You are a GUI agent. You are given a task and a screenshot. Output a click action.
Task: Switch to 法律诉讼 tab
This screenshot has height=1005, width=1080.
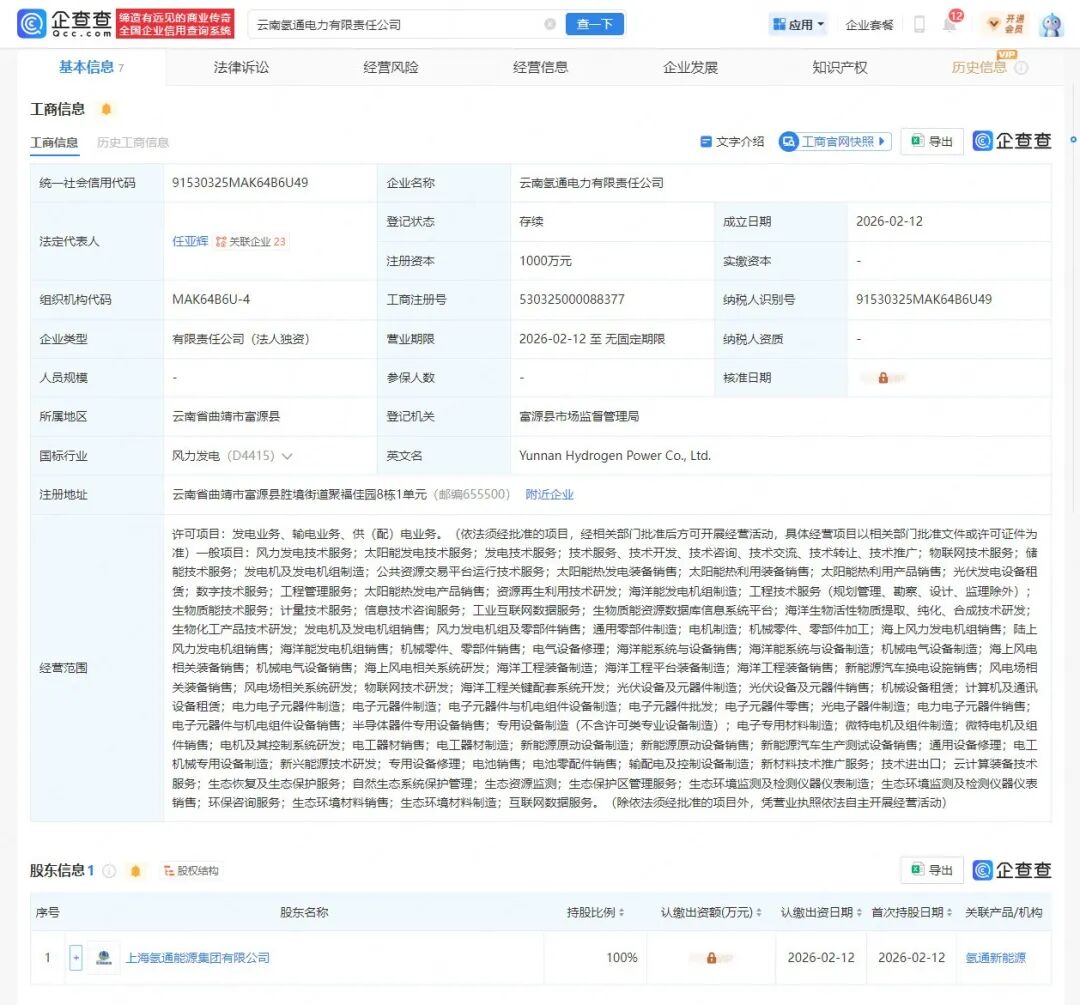[x=241, y=67]
